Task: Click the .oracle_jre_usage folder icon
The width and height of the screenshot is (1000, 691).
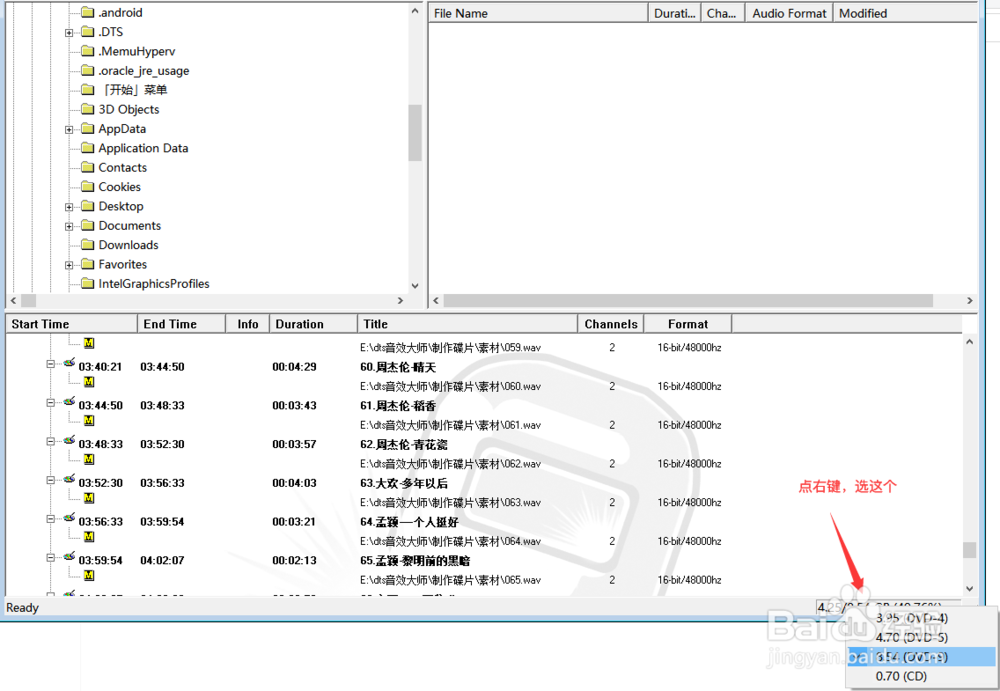Action: tap(88, 71)
